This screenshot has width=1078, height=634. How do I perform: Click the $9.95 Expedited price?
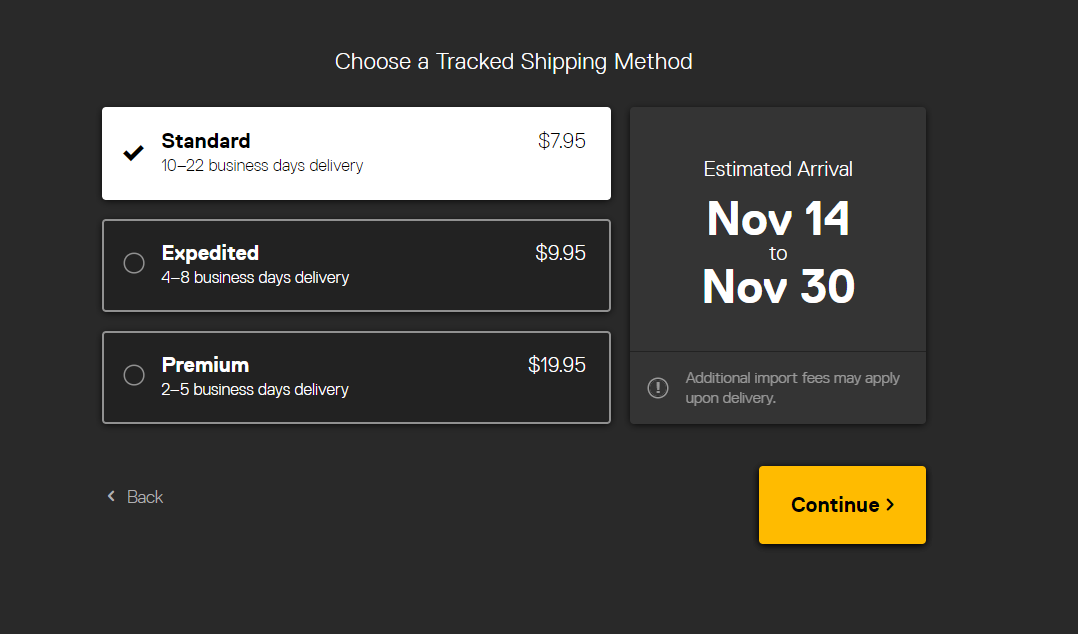[x=560, y=253]
